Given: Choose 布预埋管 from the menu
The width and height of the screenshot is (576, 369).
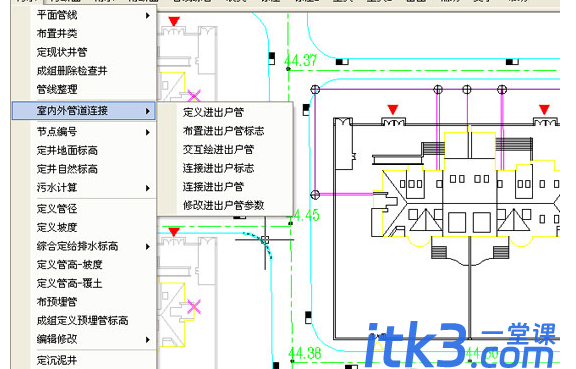Looking at the screenshot, I should 84,302.
